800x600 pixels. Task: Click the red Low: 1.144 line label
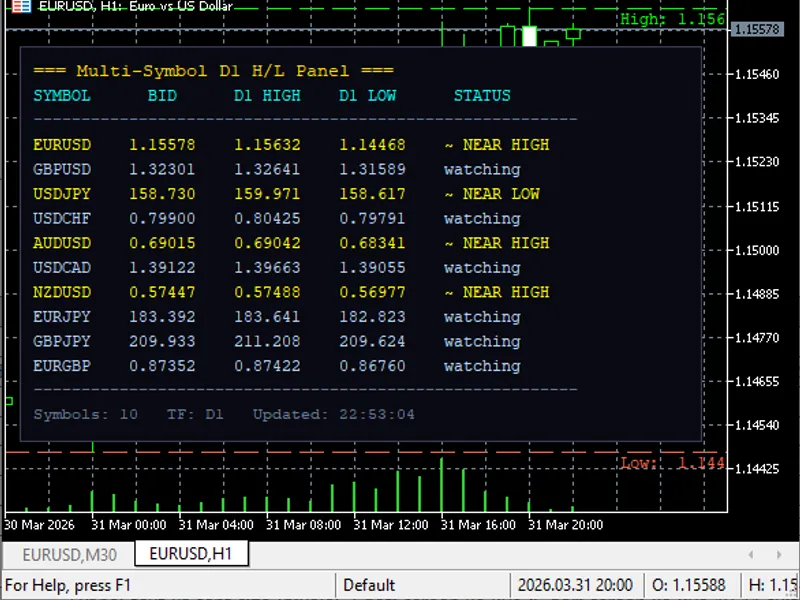(x=672, y=463)
